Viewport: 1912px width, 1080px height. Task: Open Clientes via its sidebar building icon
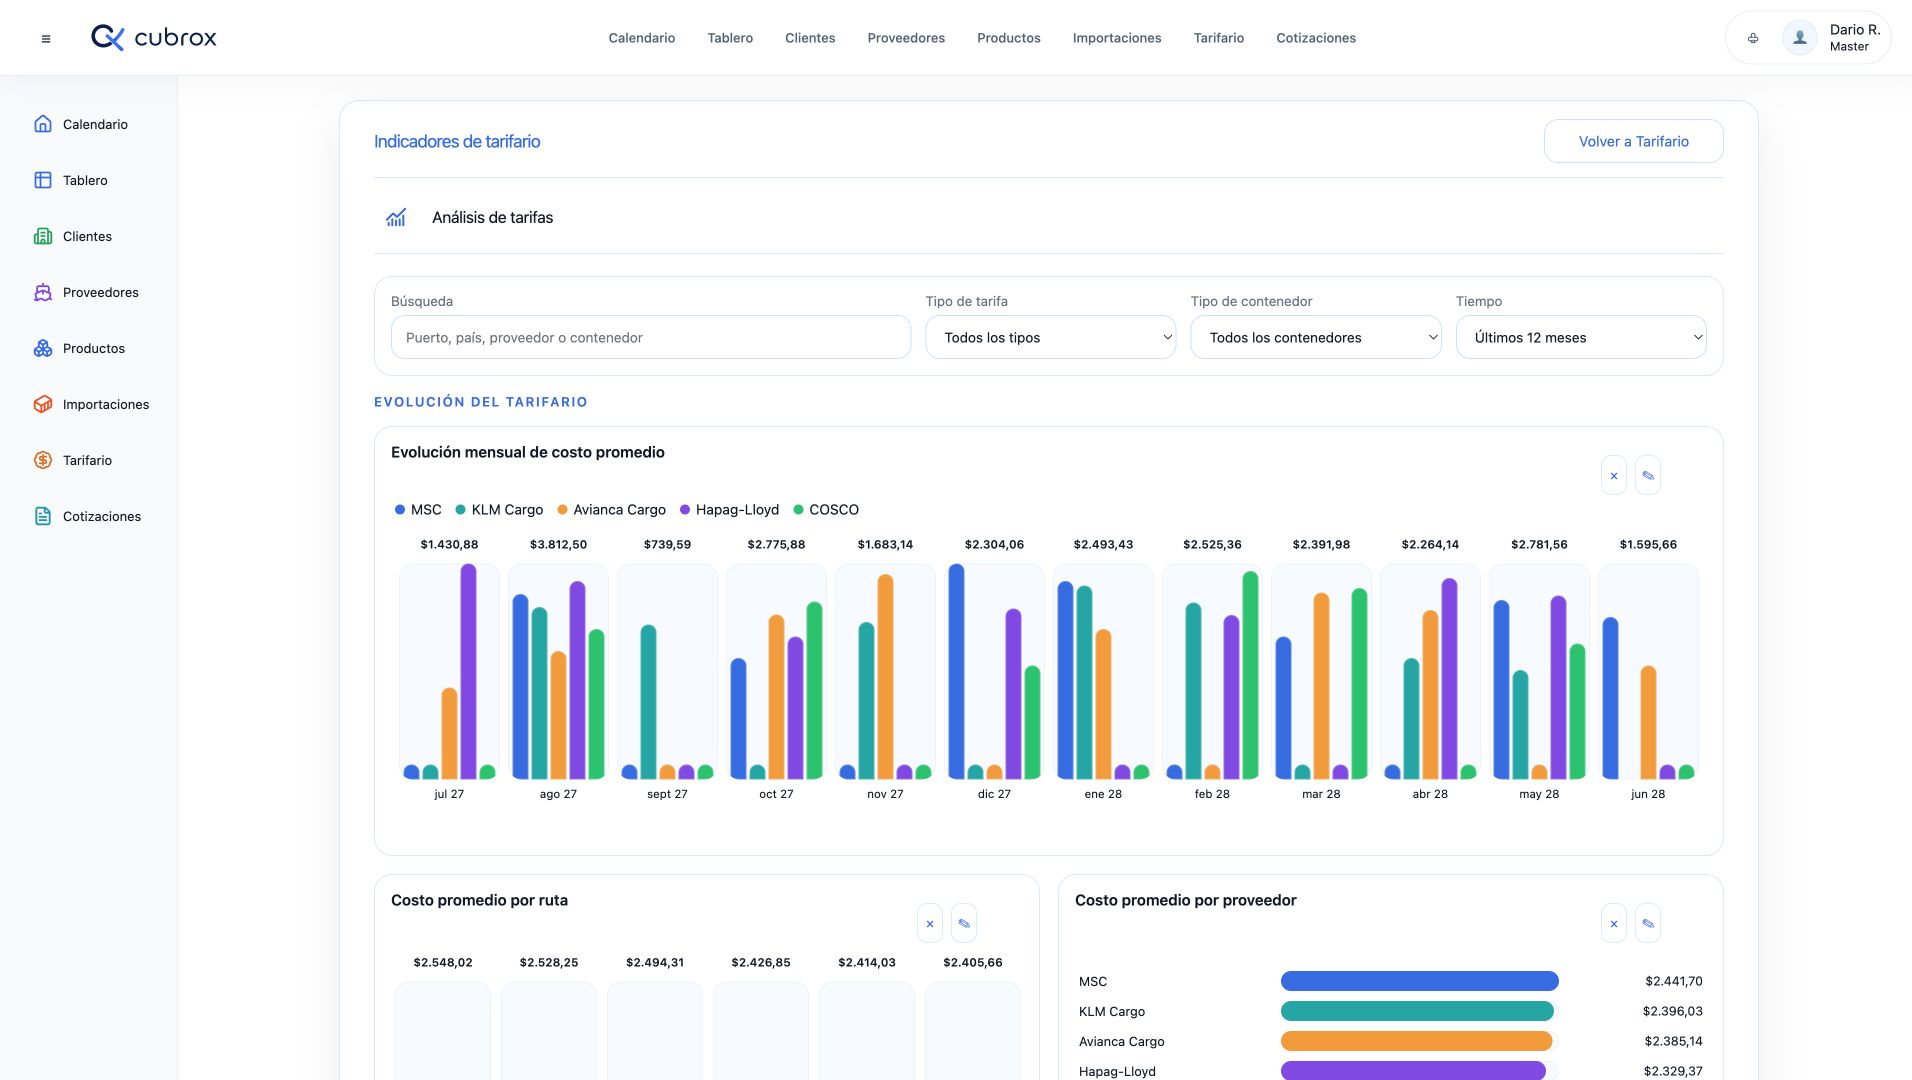[x=43, y=236]
